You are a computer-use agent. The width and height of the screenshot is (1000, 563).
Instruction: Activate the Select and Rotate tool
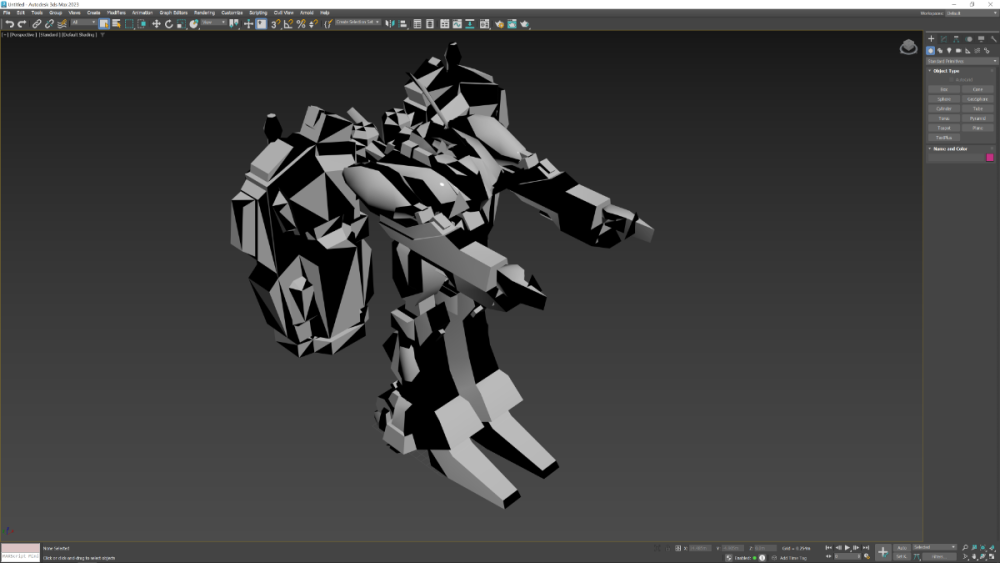(x=169, y=24)
